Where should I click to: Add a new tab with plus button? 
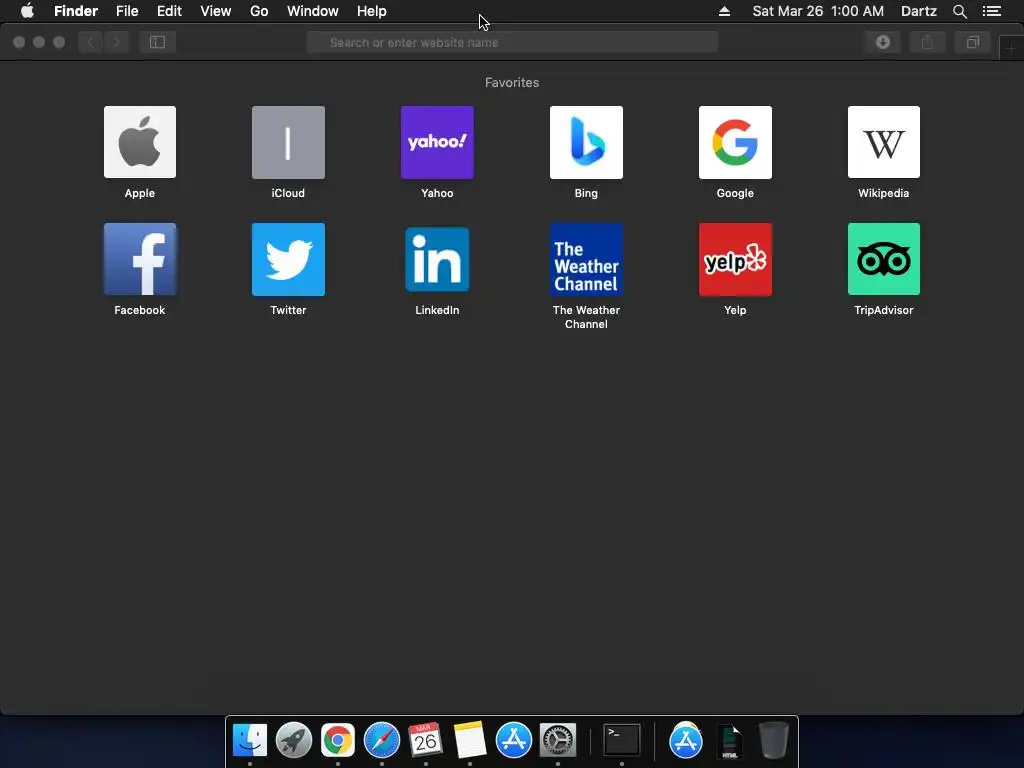(1011, 48)
